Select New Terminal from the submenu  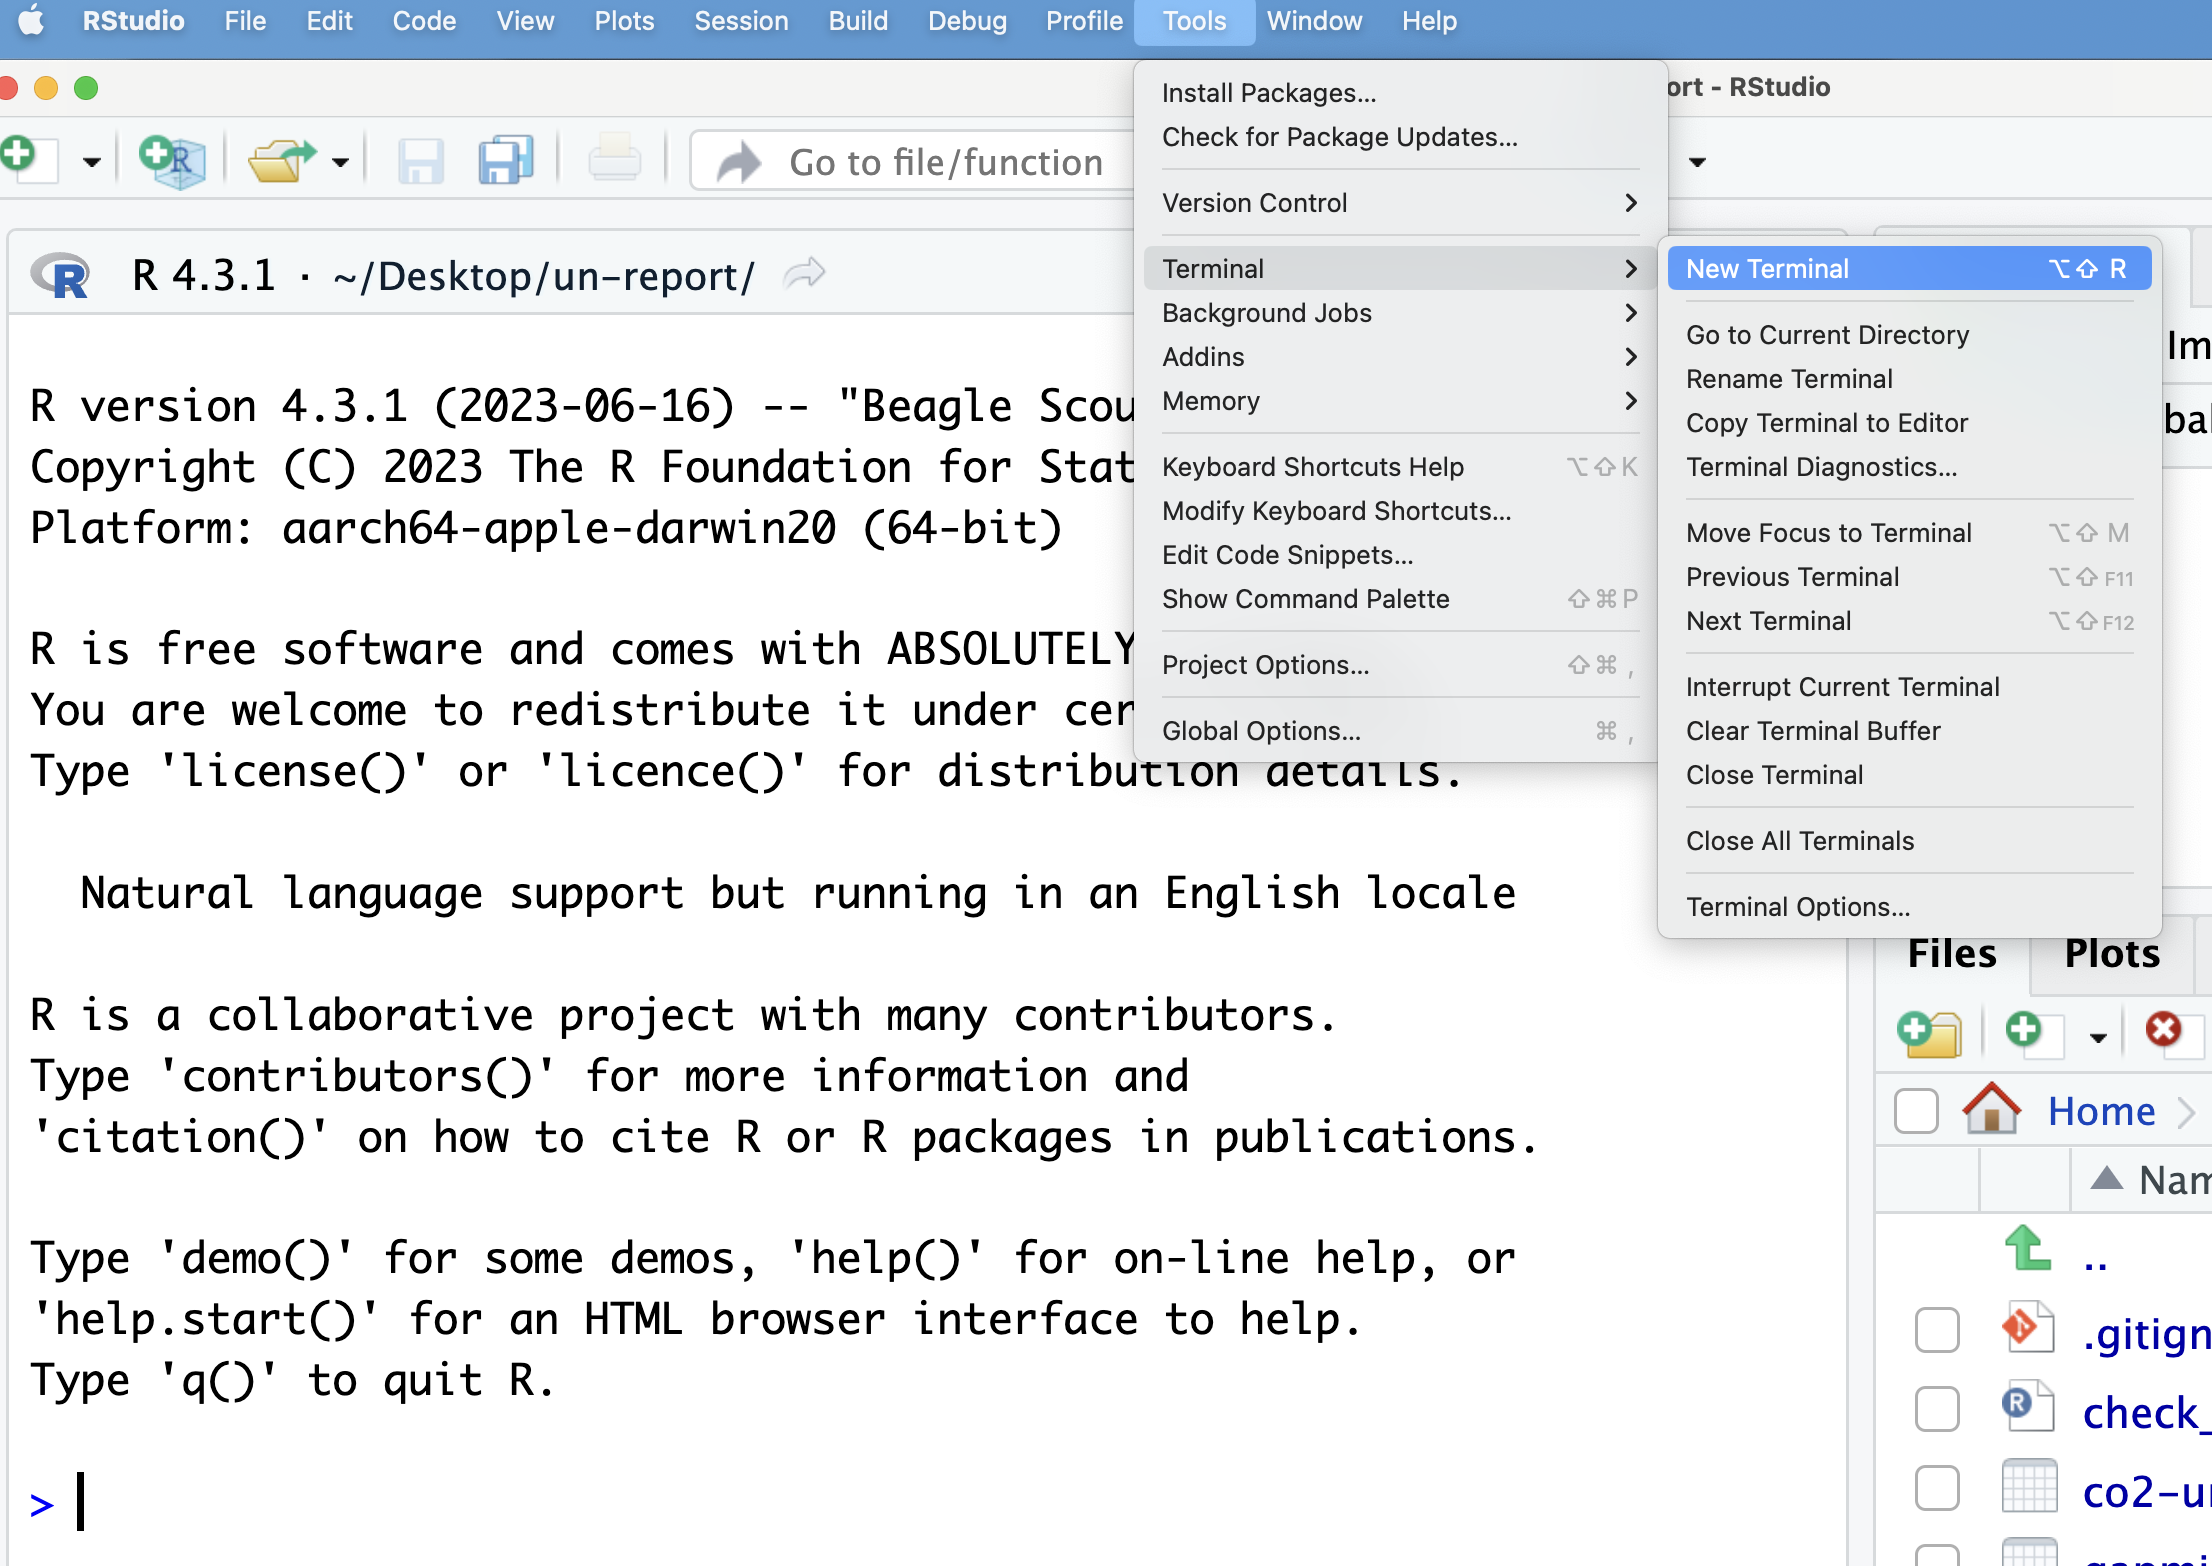tap(1909, 269)
